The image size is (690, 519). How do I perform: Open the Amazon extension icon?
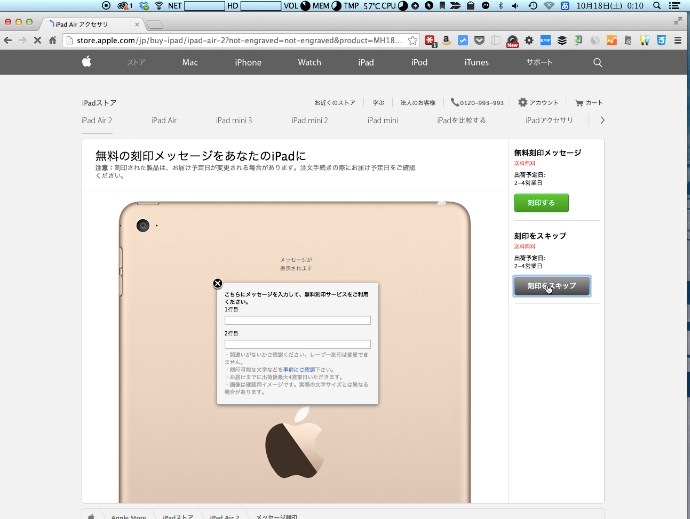[447, 41]
